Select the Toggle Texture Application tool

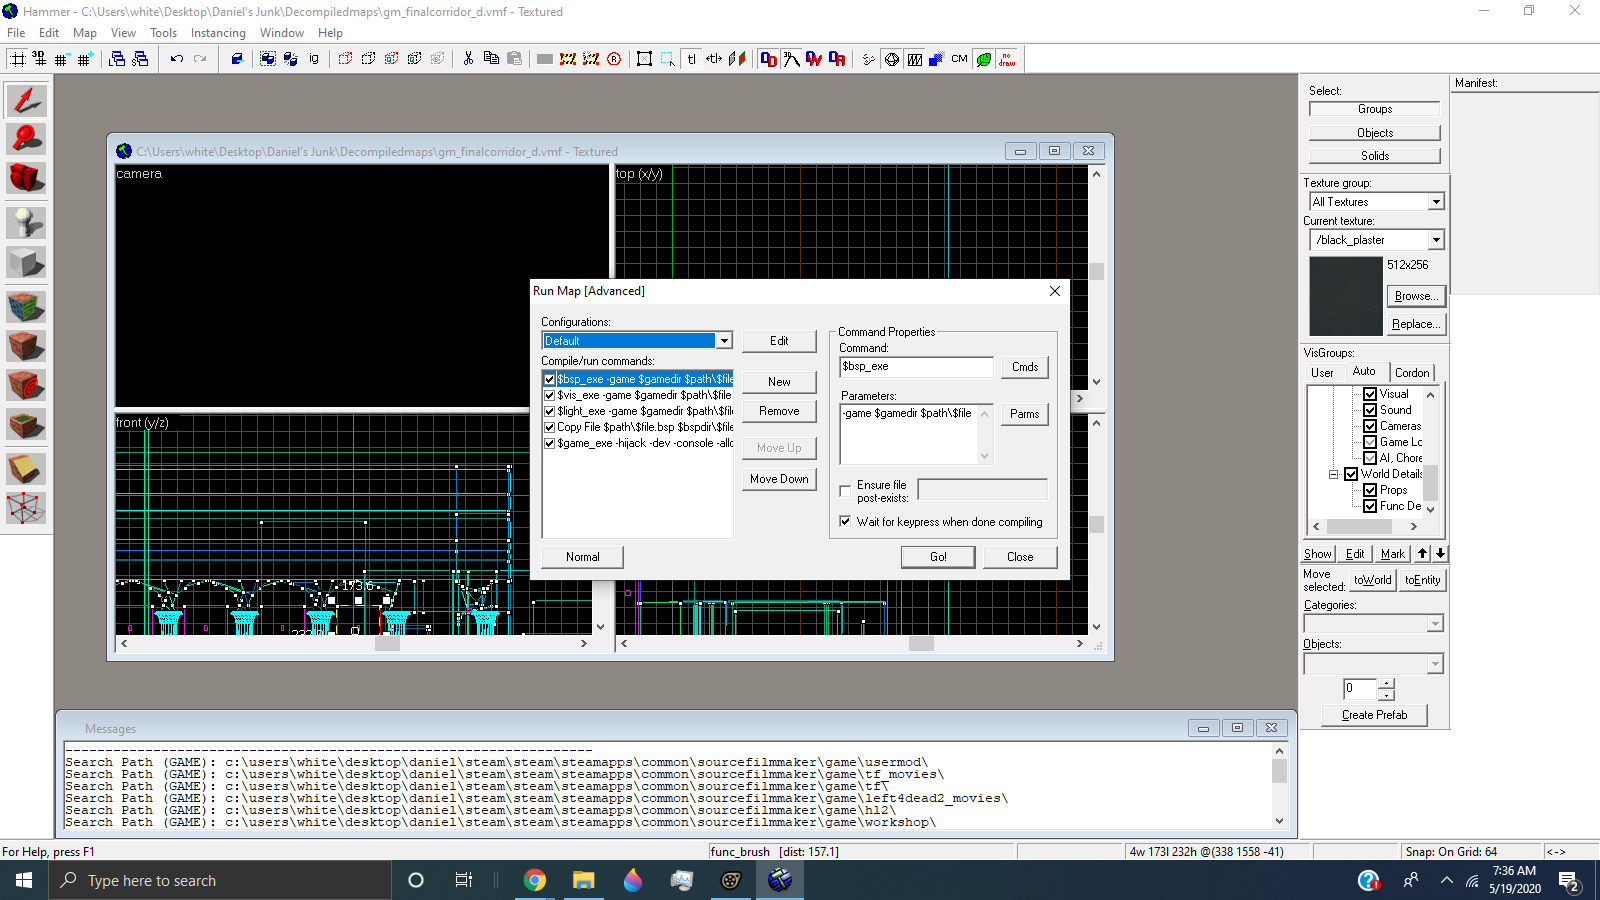(26, 306)
